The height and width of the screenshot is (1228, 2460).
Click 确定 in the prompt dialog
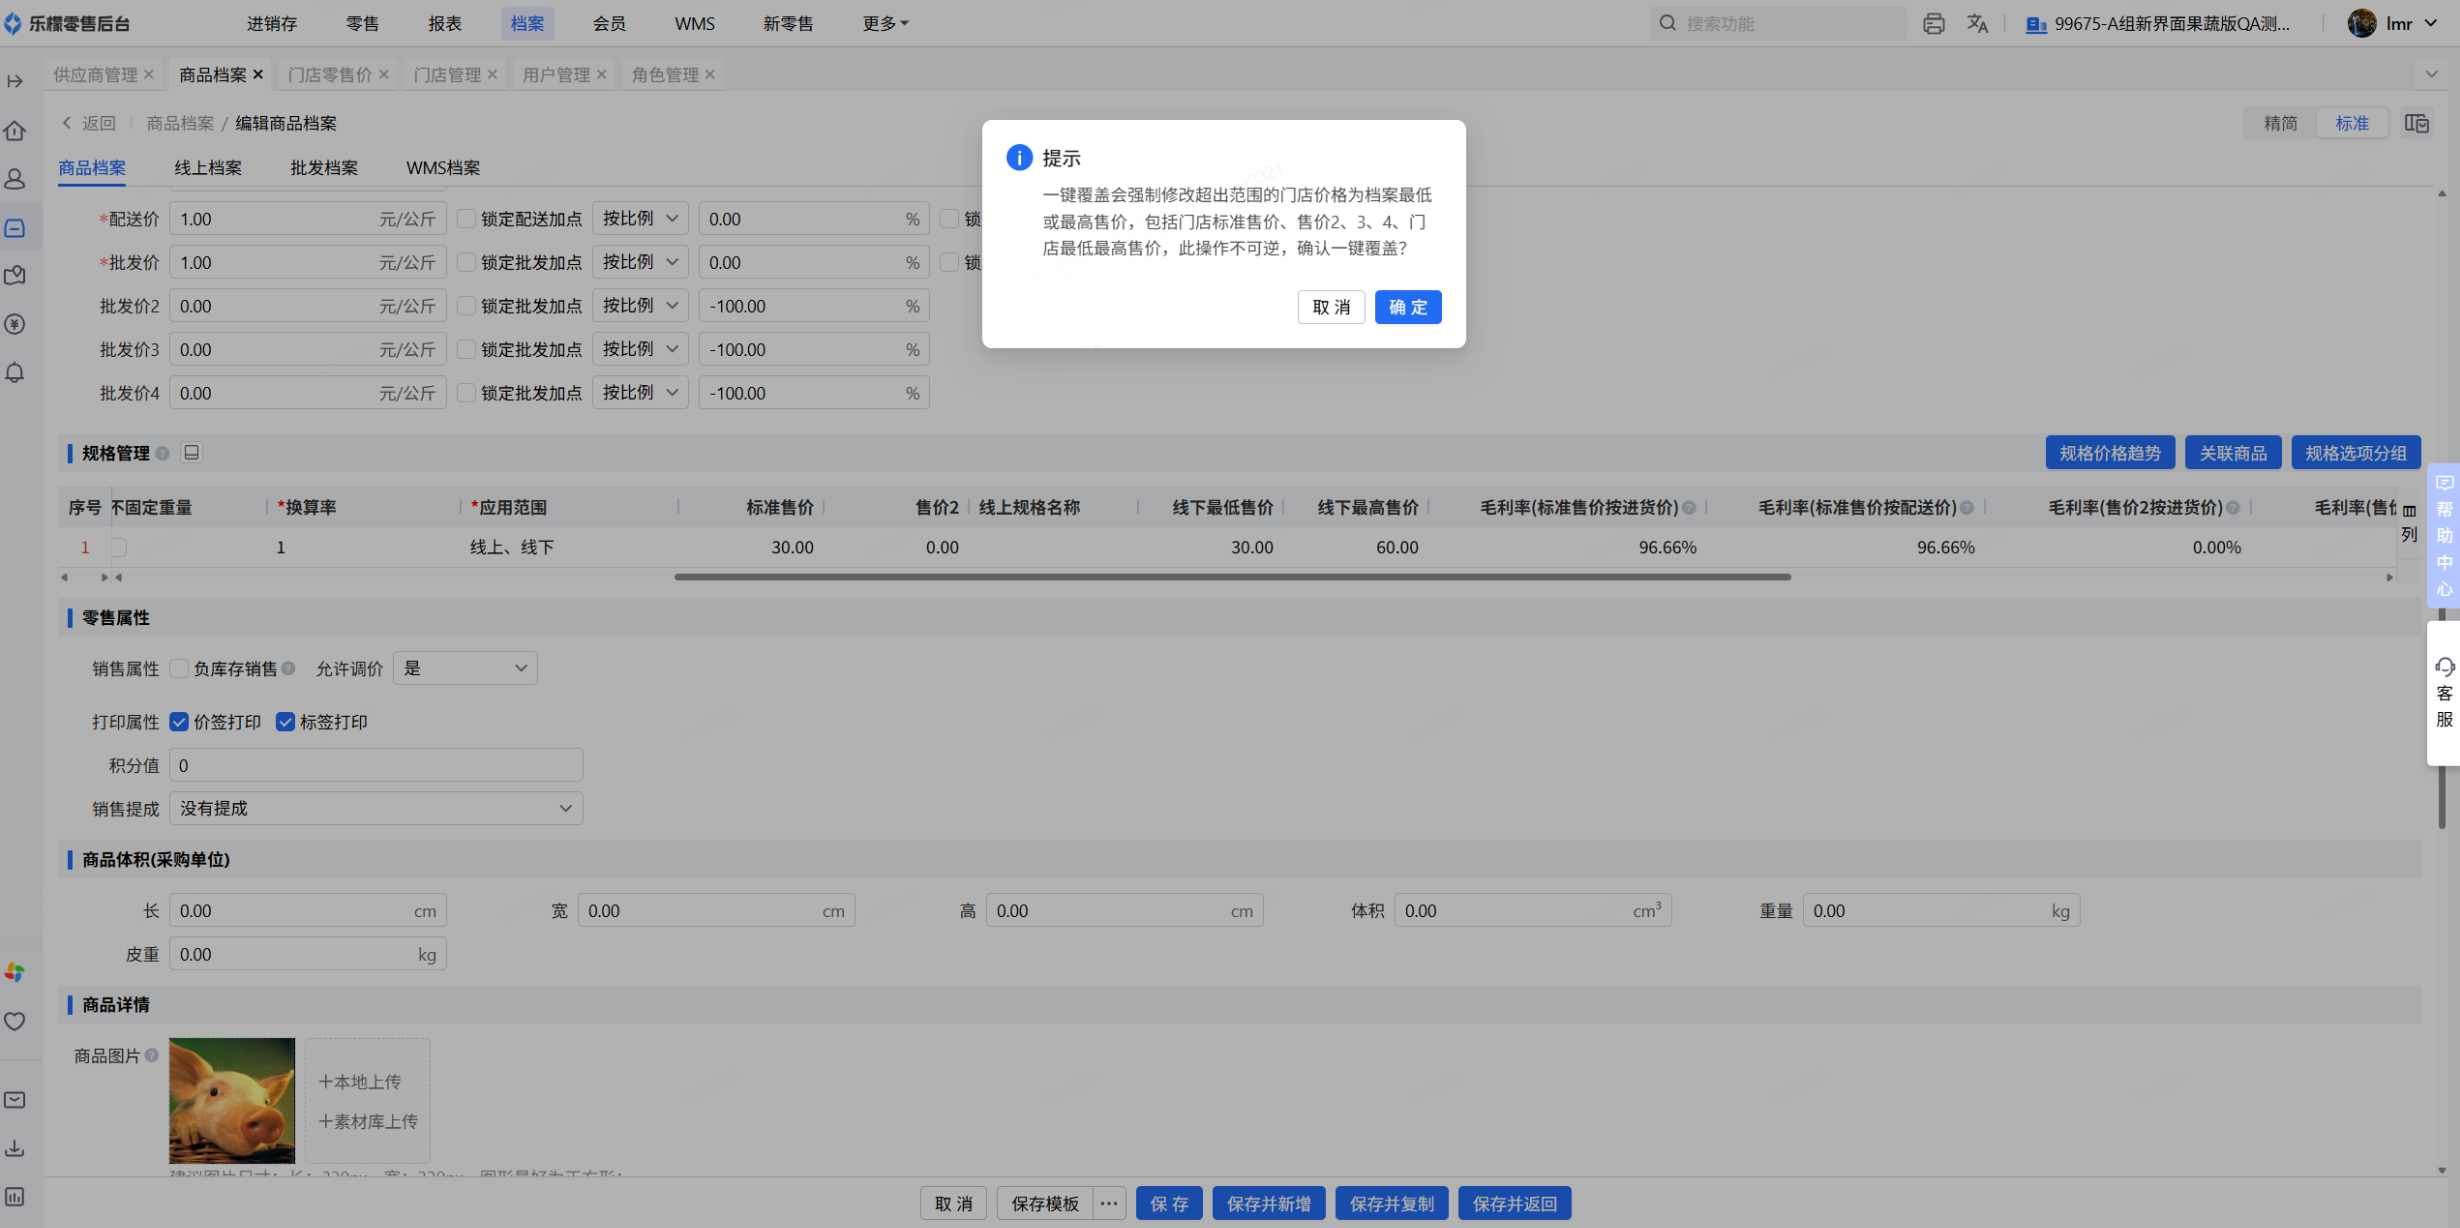[x=1407, y=307]
